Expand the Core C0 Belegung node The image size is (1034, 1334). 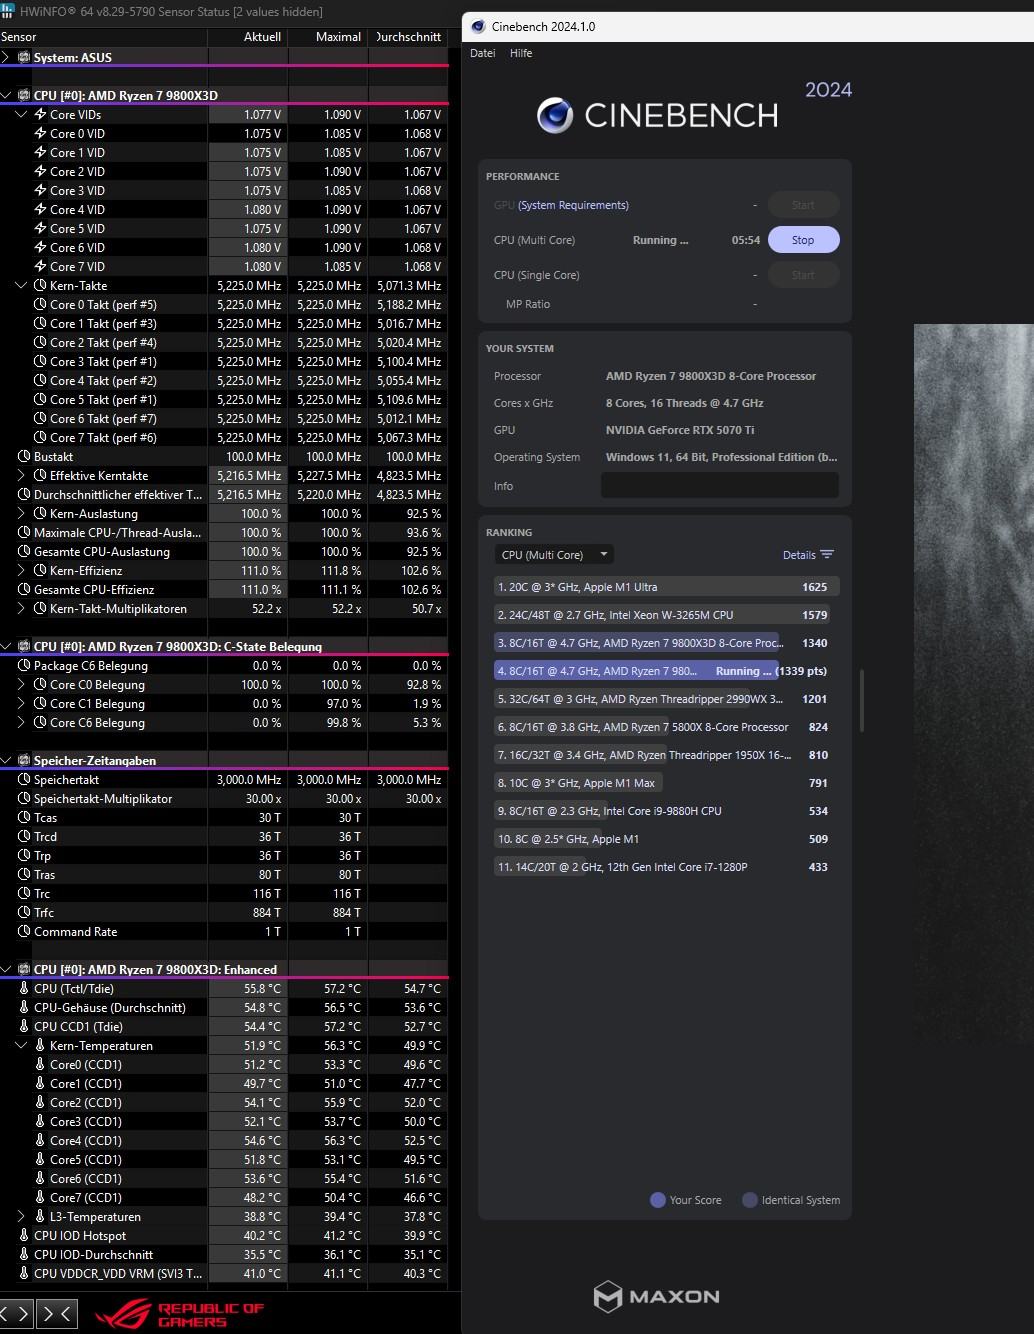pos(21,685)
